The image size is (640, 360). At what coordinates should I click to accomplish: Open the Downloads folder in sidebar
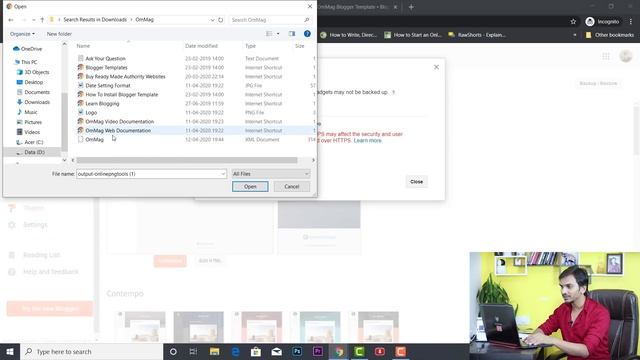(x=33, y=102)
